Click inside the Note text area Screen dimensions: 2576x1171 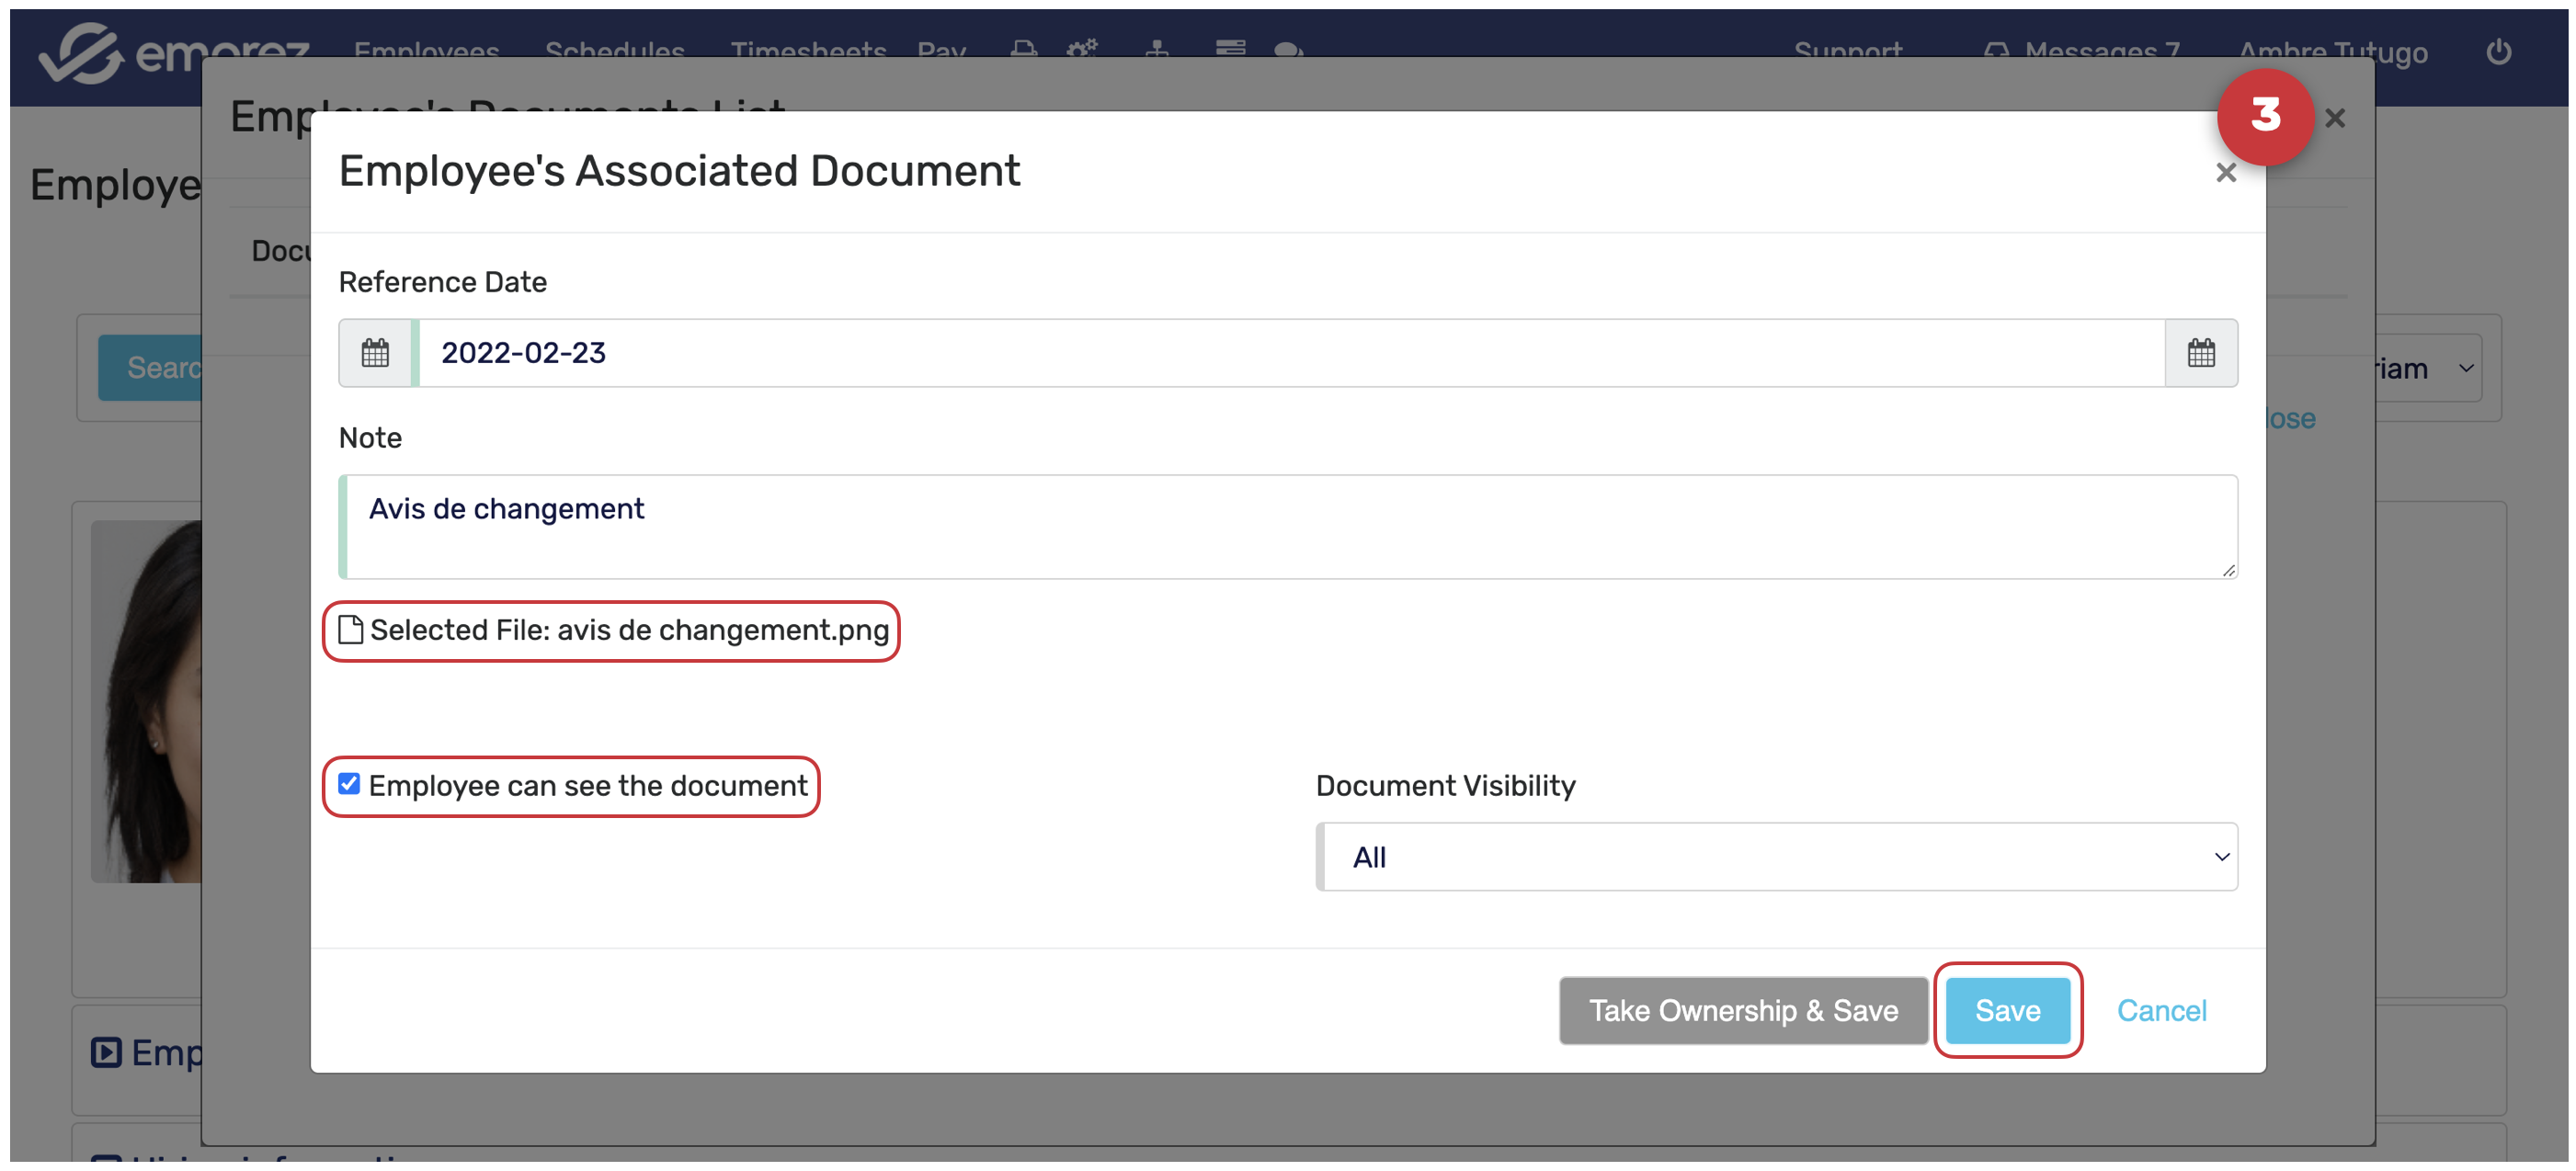tap(1288, 527)
